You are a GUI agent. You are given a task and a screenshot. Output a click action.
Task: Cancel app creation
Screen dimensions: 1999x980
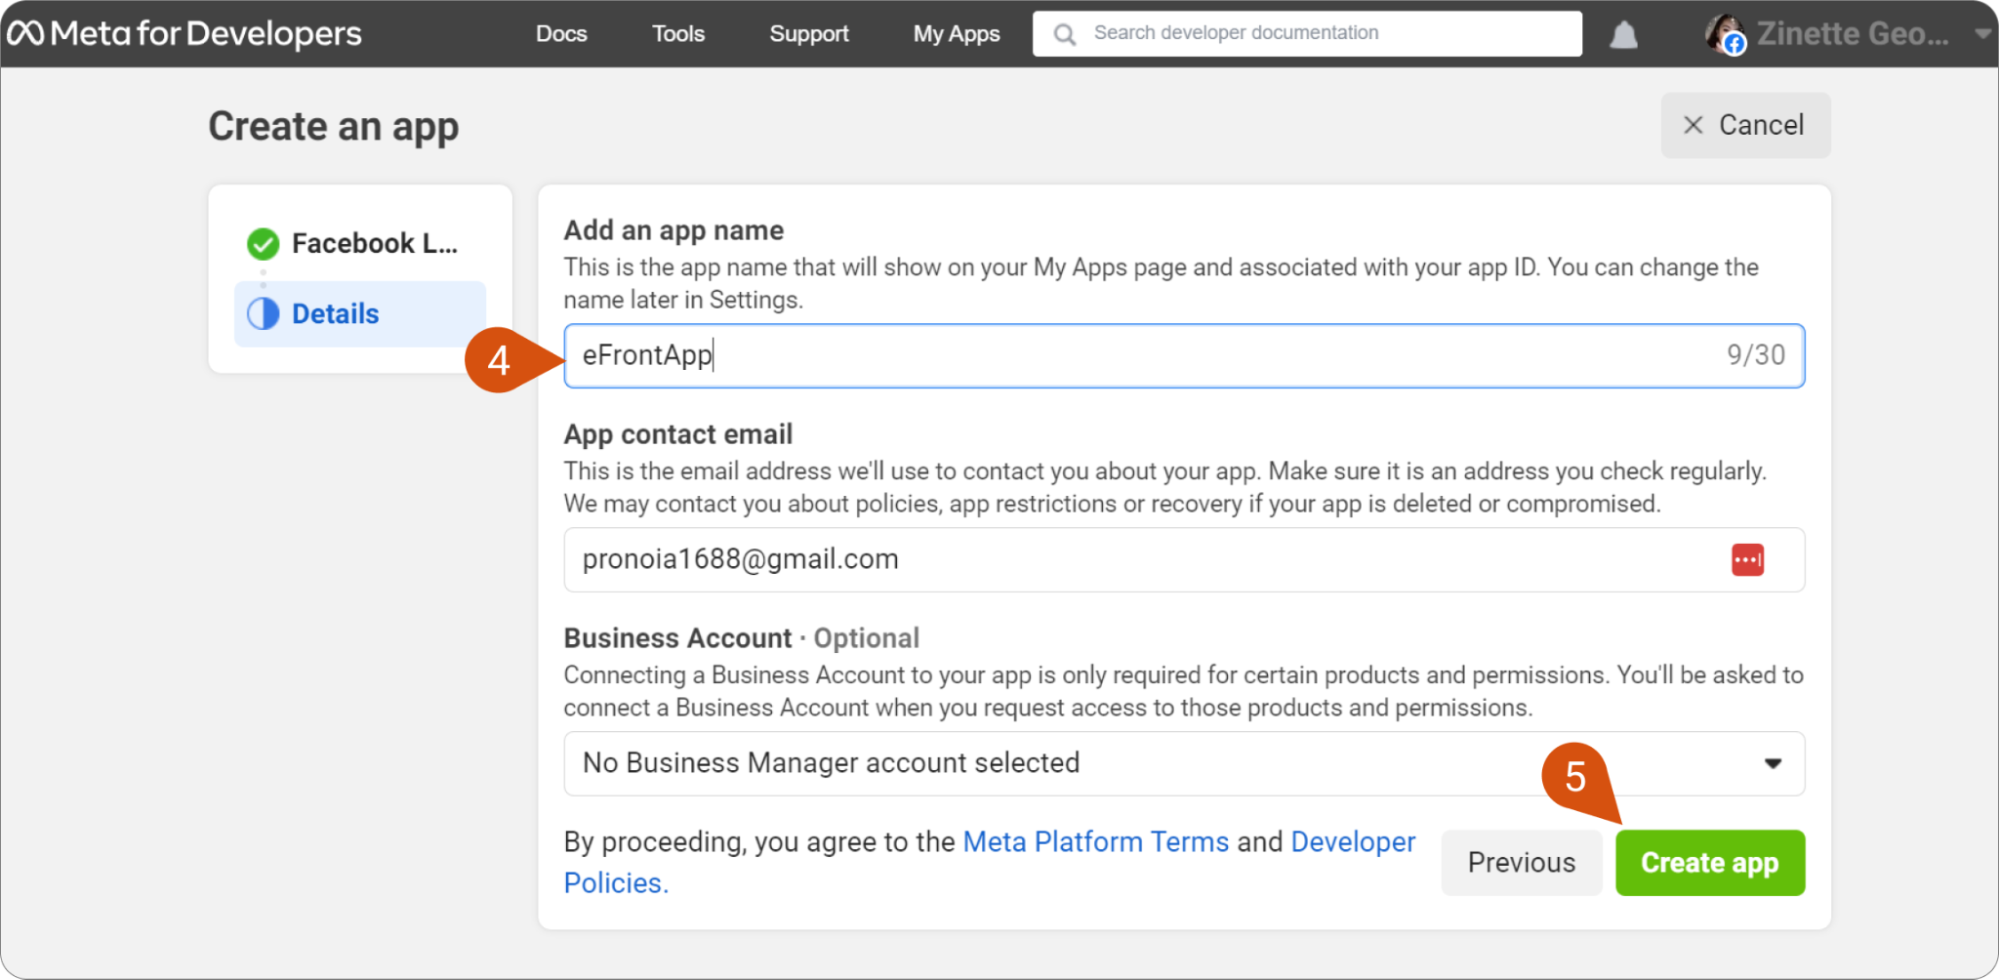point(1746,125)
